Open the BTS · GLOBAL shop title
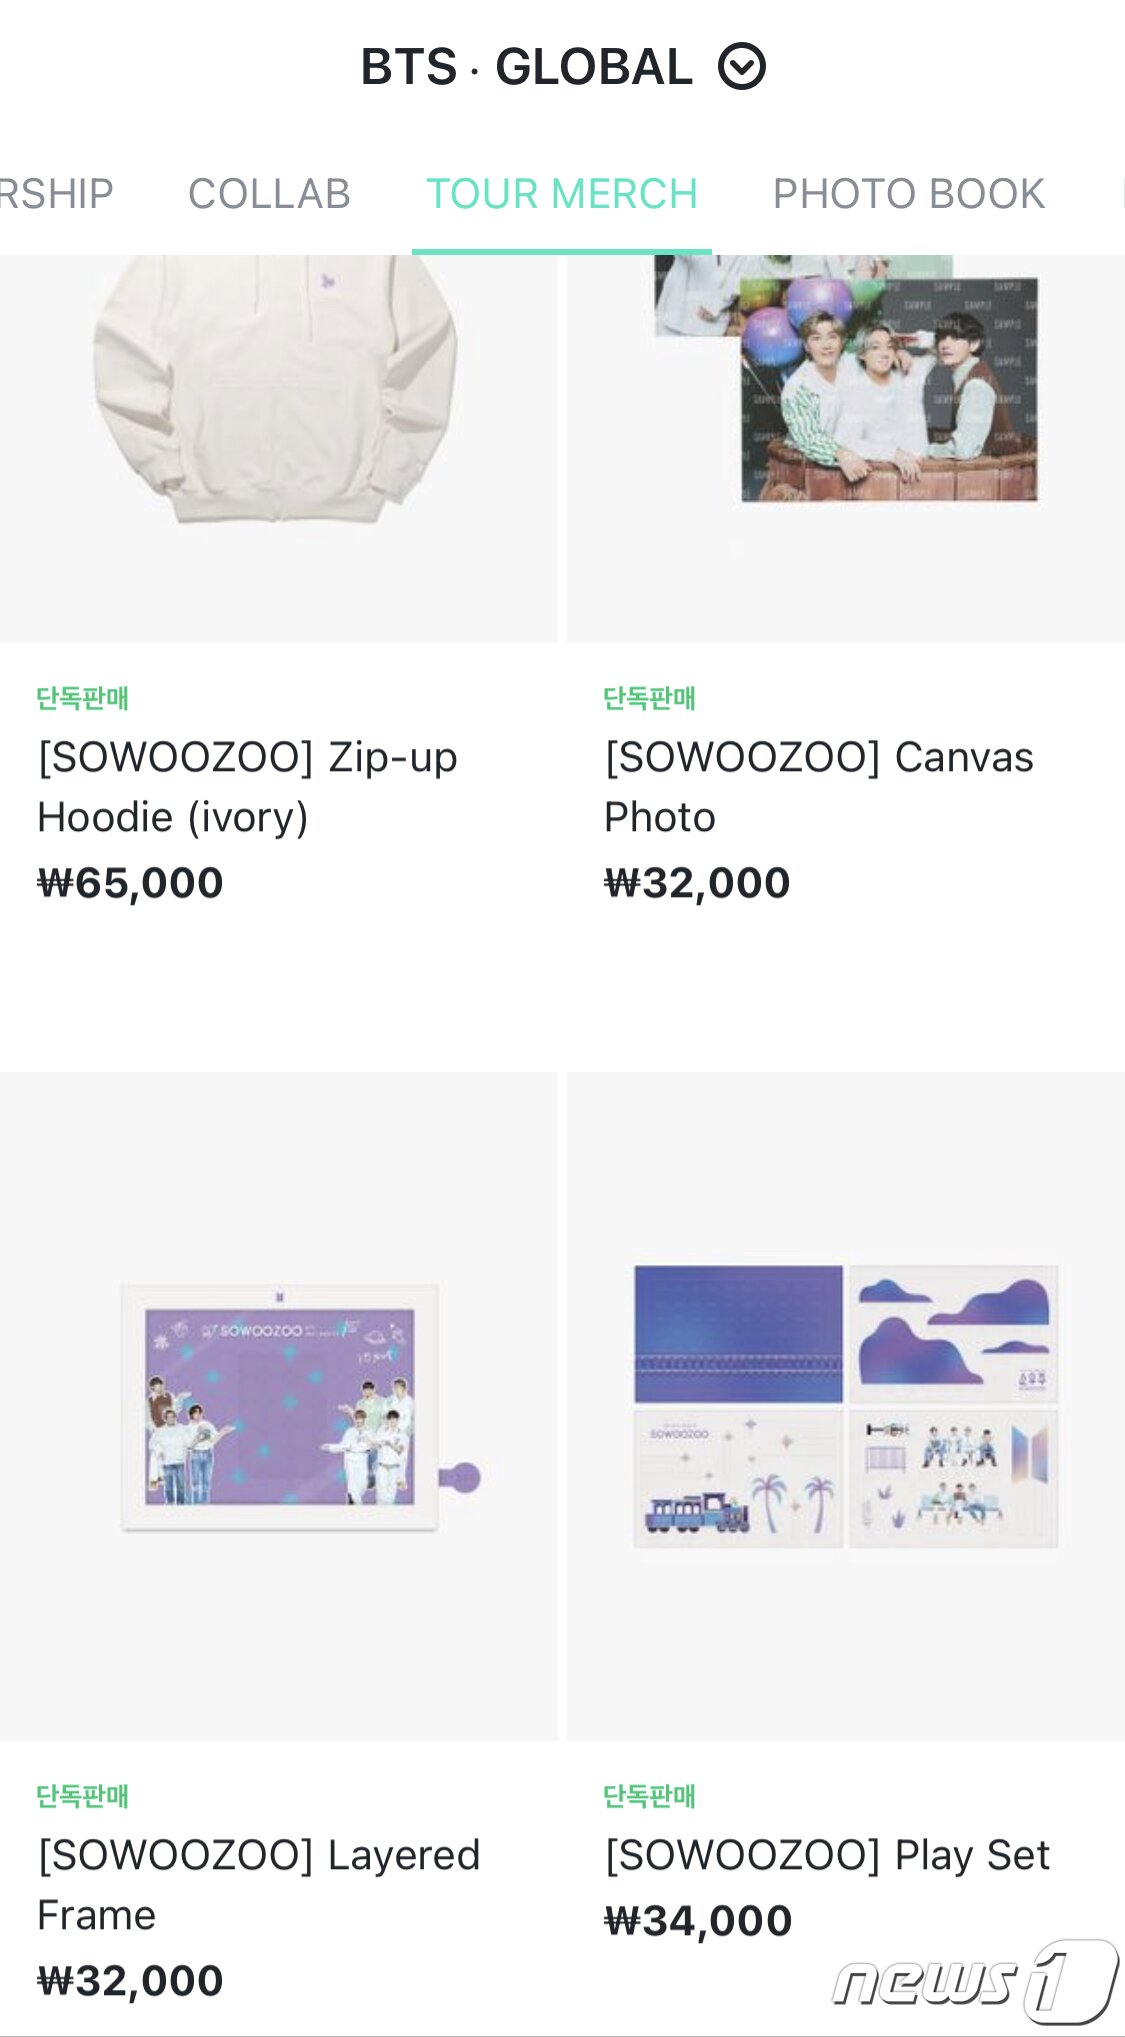This screenshot has width=1125, height=2037. [526, 67]
